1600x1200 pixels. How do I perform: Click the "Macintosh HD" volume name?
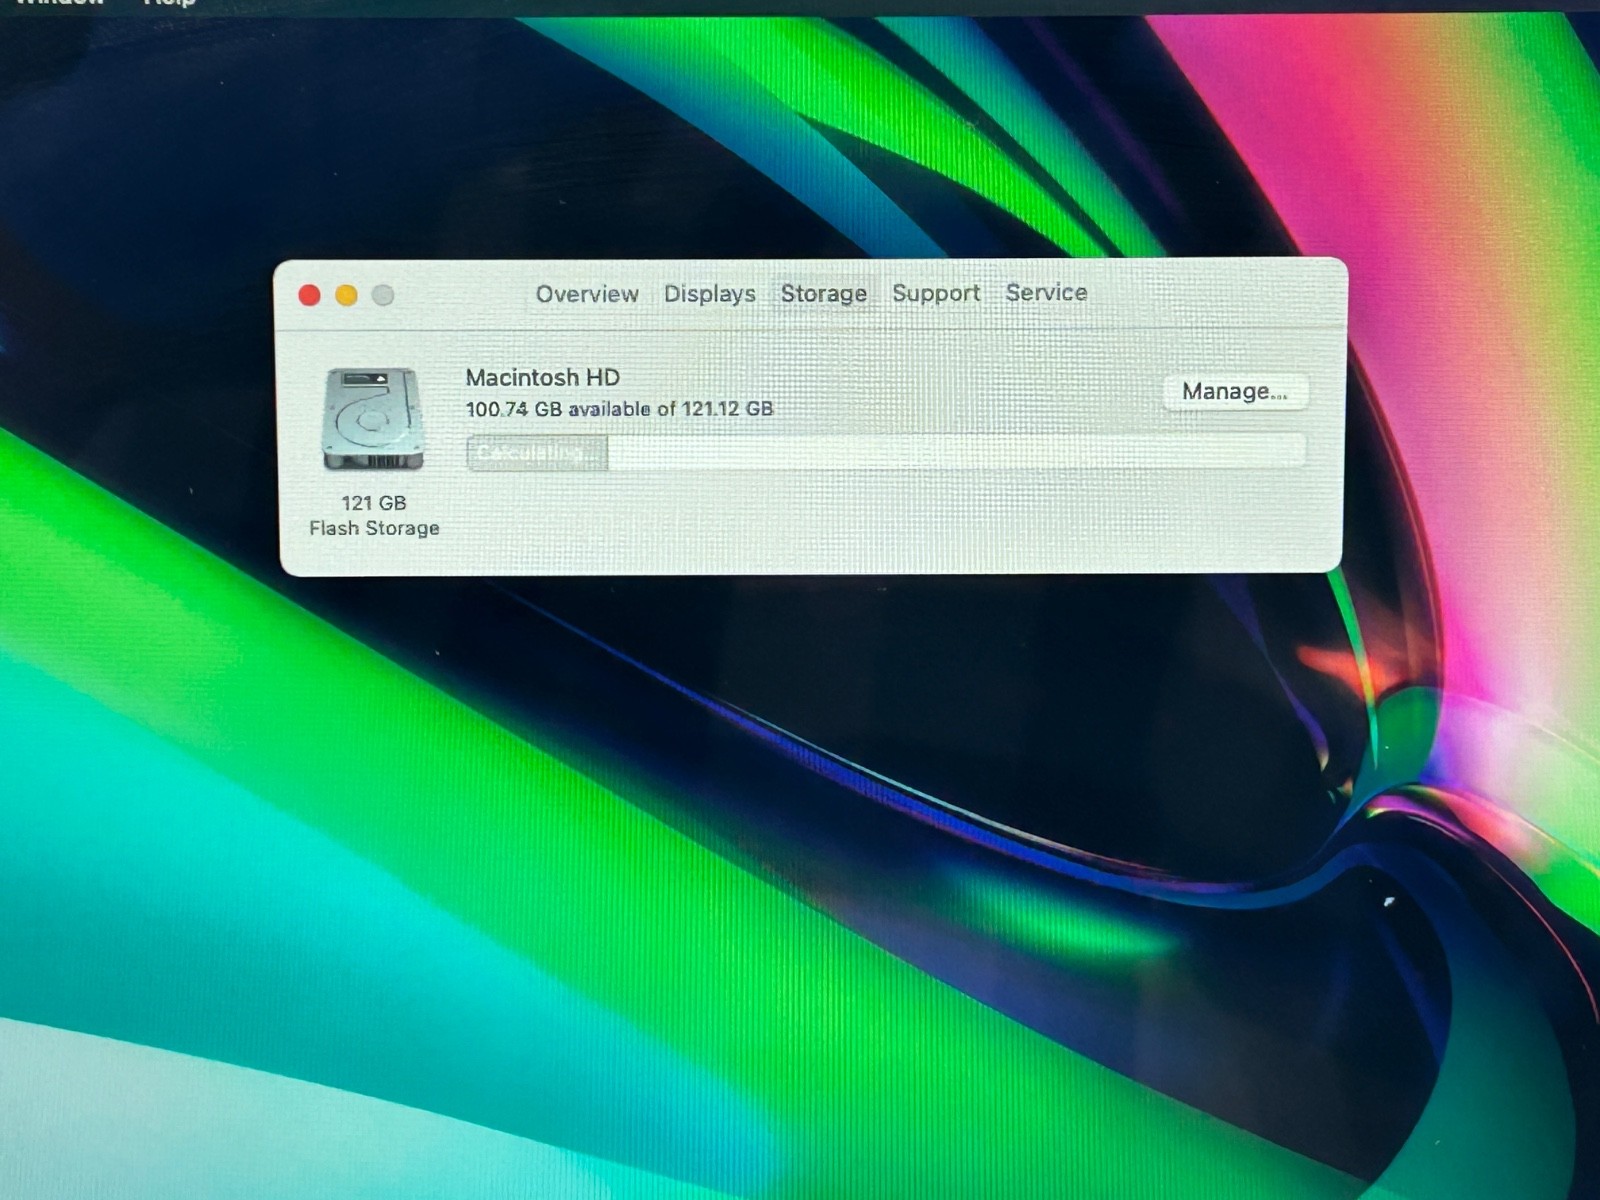tap(543, 377)
